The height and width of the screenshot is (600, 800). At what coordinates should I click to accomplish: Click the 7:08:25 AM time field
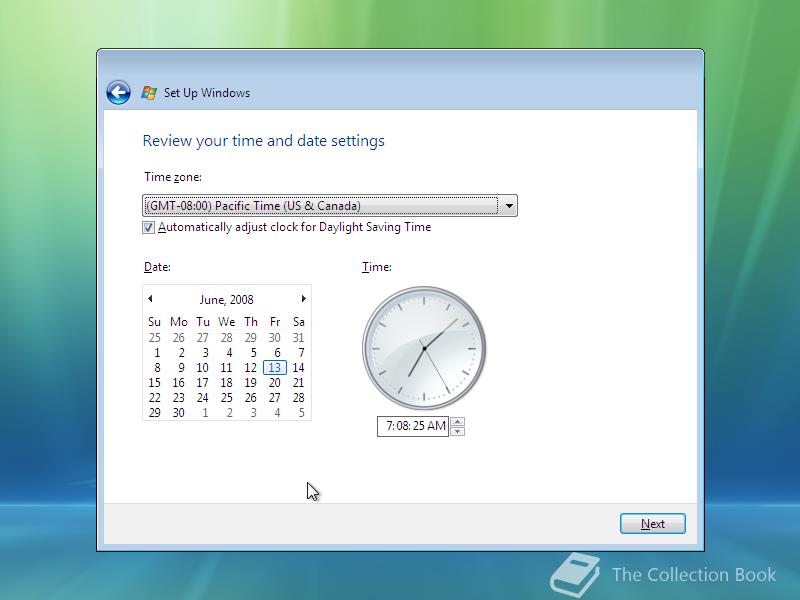[x=413, y=426]
